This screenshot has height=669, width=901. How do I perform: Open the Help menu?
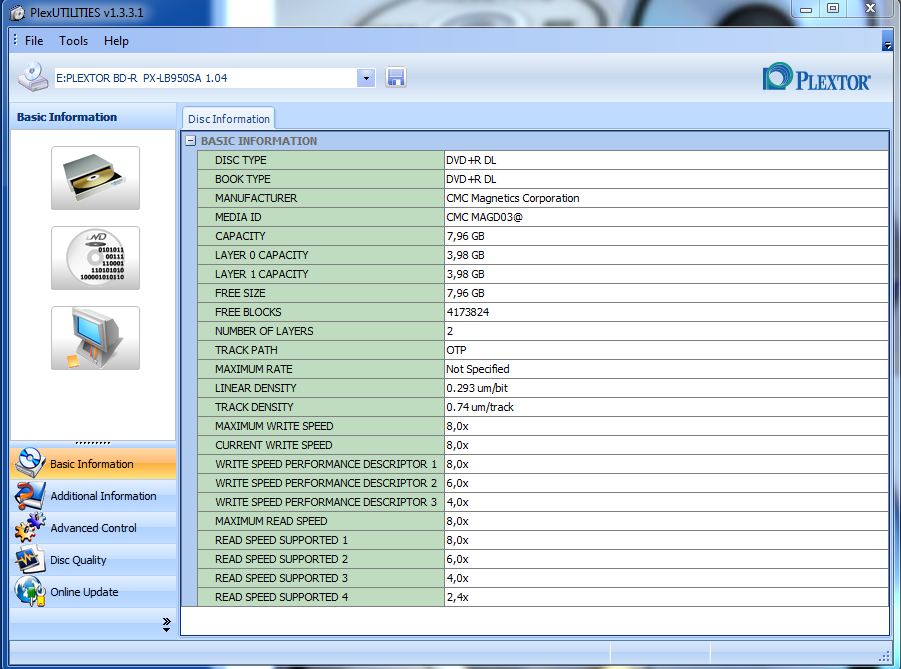coord(116,41)
